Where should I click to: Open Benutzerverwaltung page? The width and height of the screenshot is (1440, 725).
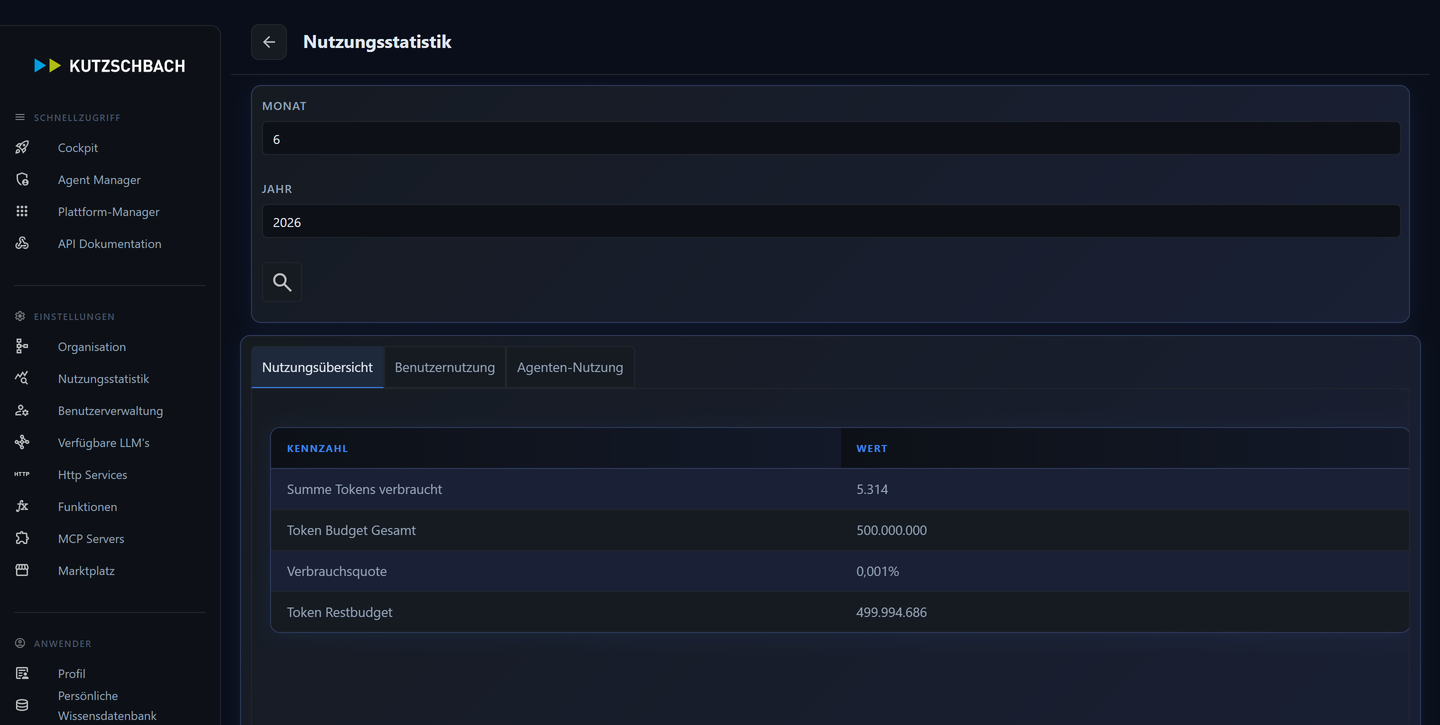pyautogui.click(x=110, y=411)
